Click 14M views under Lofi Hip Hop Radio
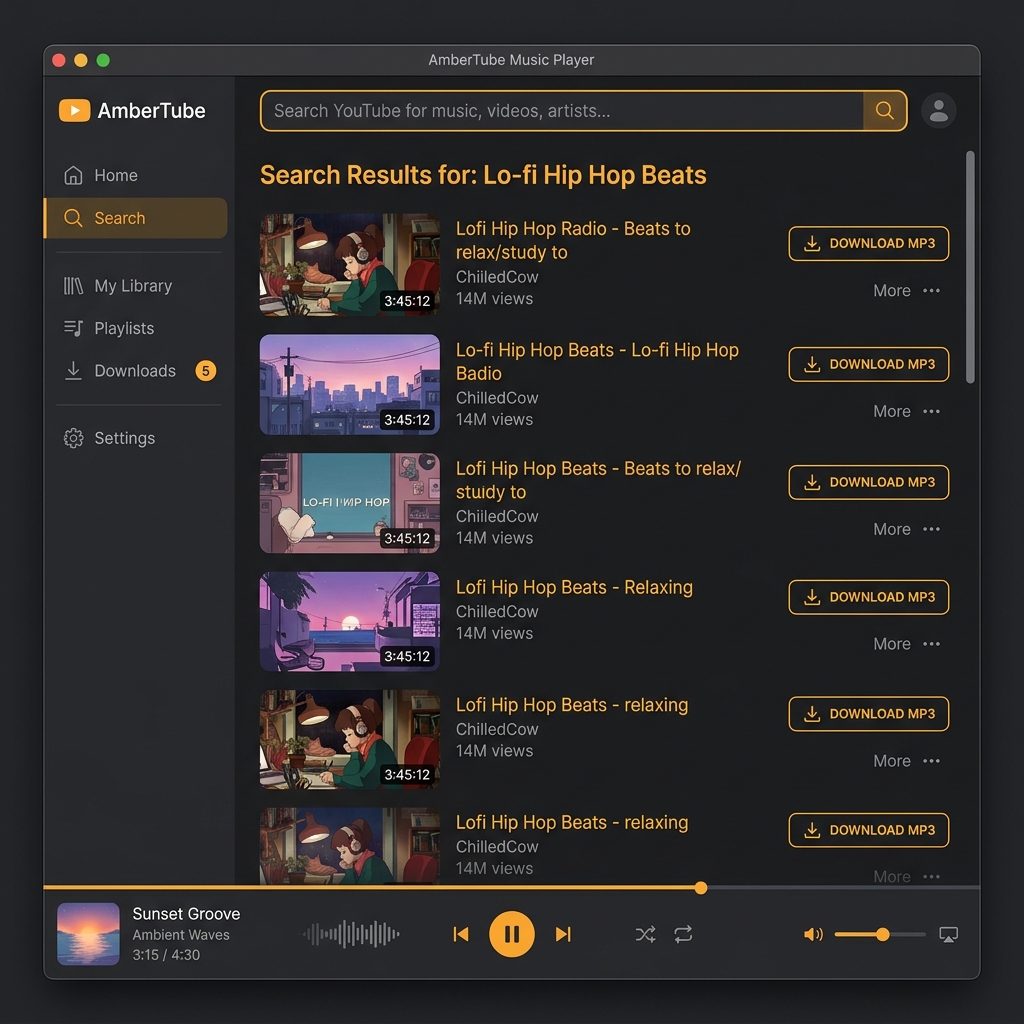1024x1024 pixels. [494, 298]
